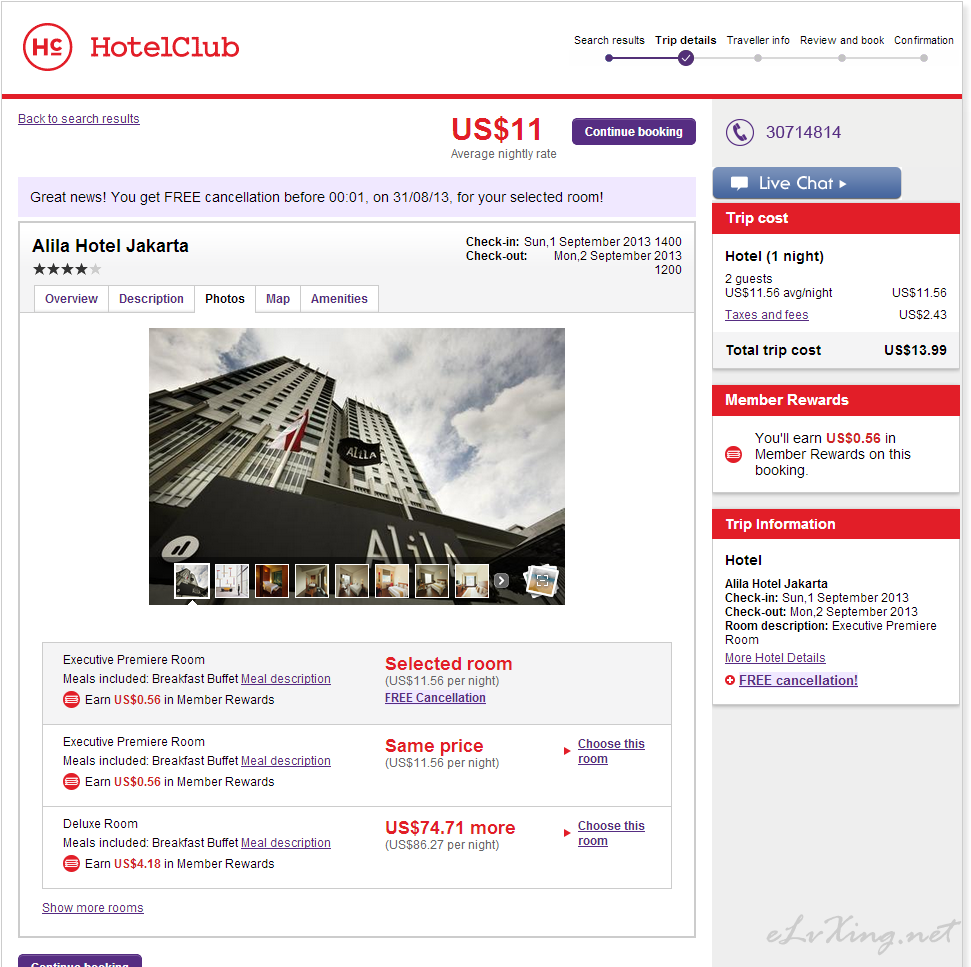
Task: Expand the Taxes and fees details
Action: [x=767, y=314]
